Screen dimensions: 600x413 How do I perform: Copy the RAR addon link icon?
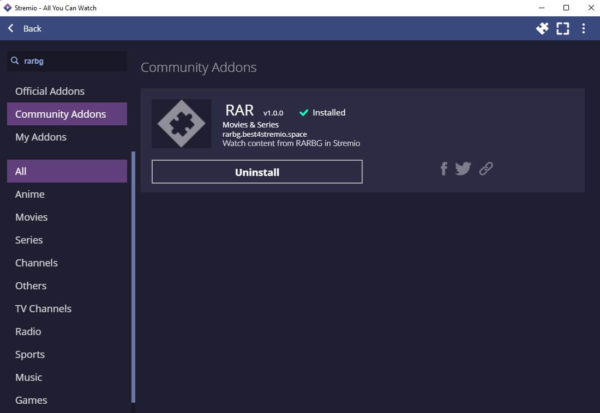pyautogui.click(x=486, y=168)
